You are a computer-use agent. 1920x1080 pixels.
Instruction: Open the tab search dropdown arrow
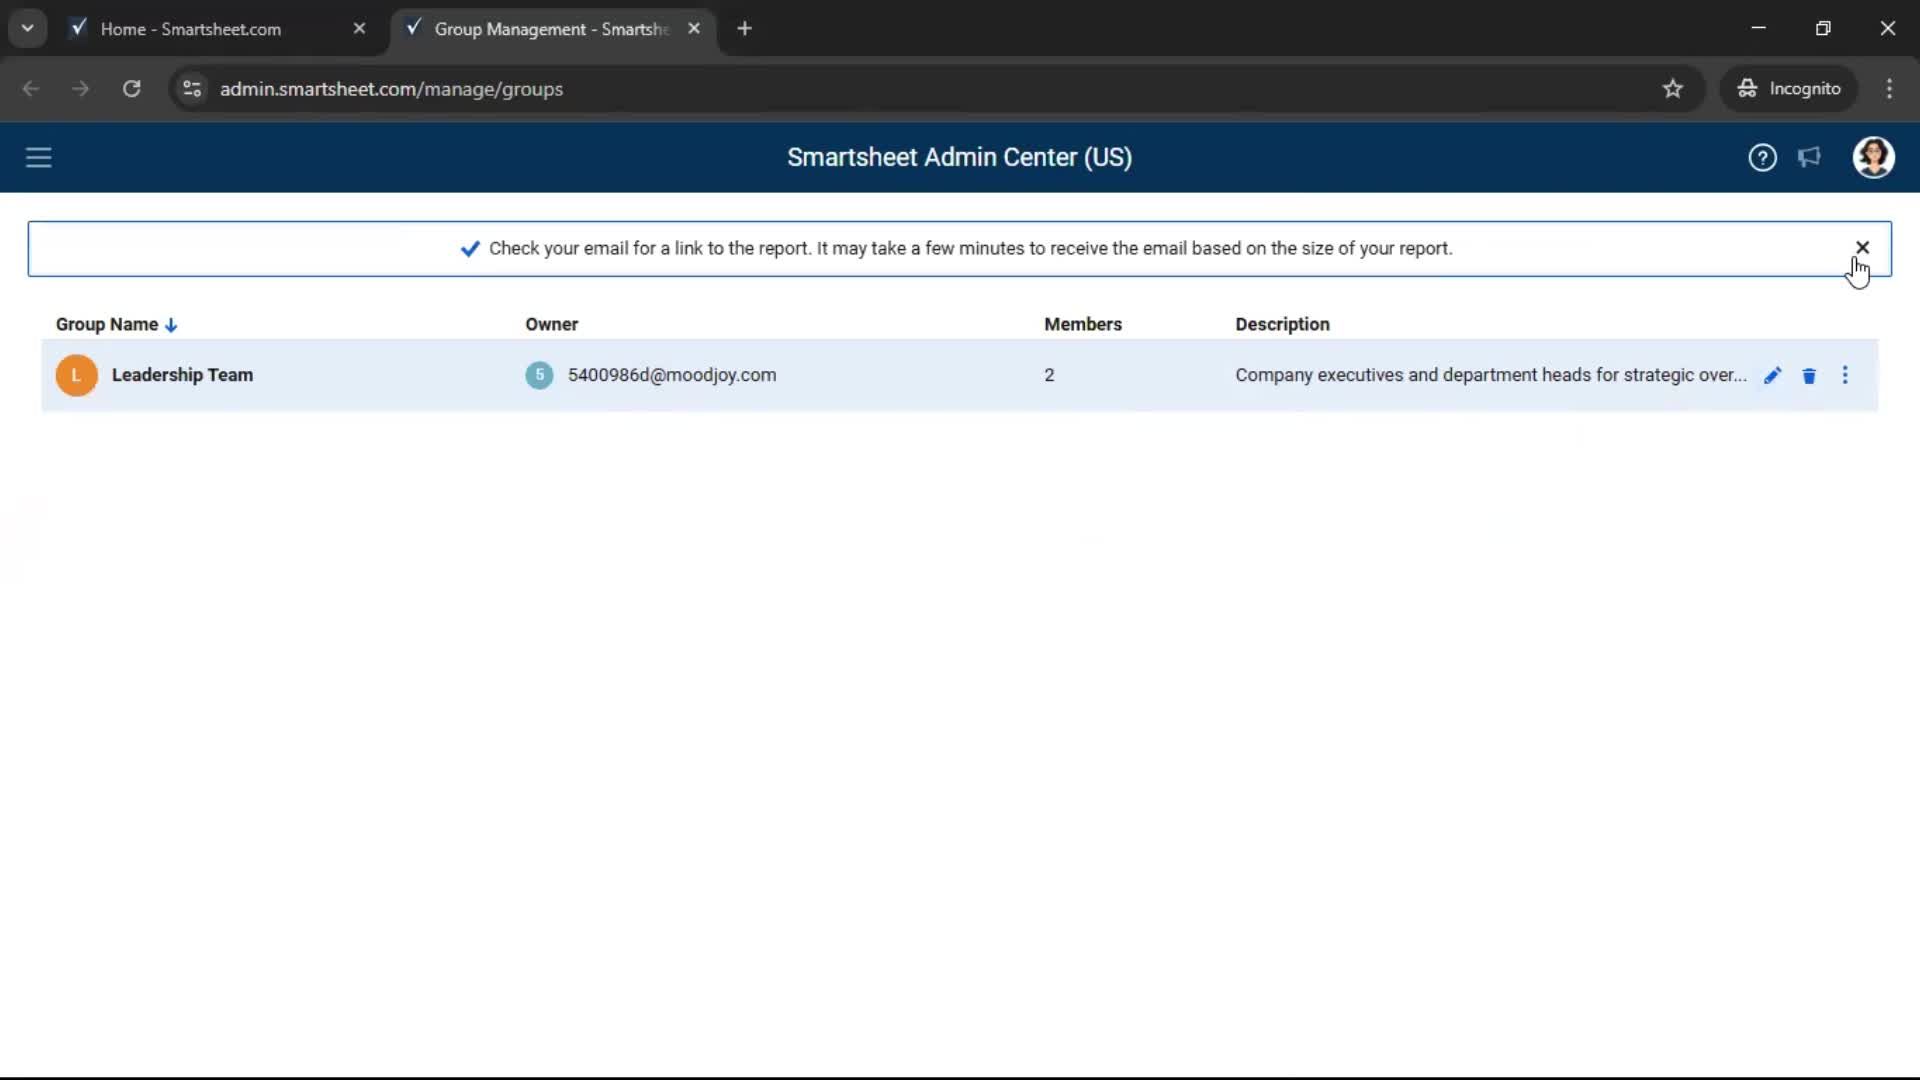point(27,28)
